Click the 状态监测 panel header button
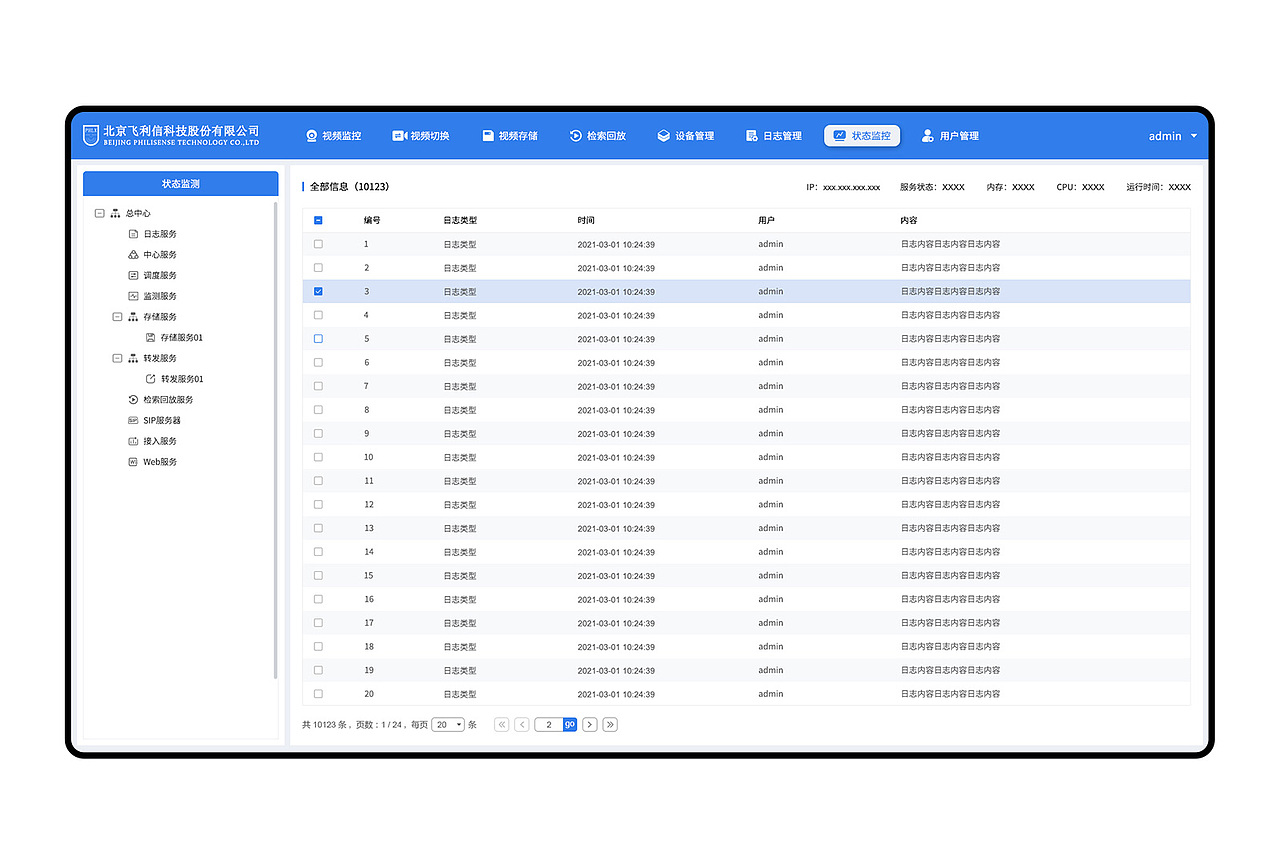 (181, 184)
